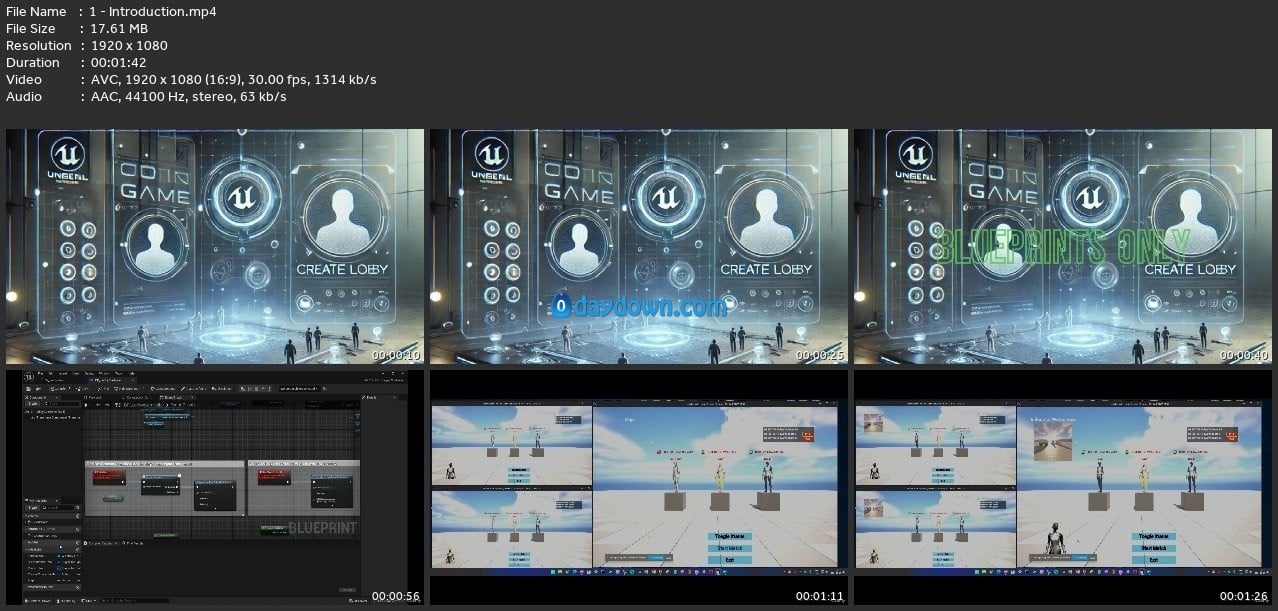
Task: Click 'Exit' in 00:01:26 frame's large viewport
Action: click(x=1154, y=560)
